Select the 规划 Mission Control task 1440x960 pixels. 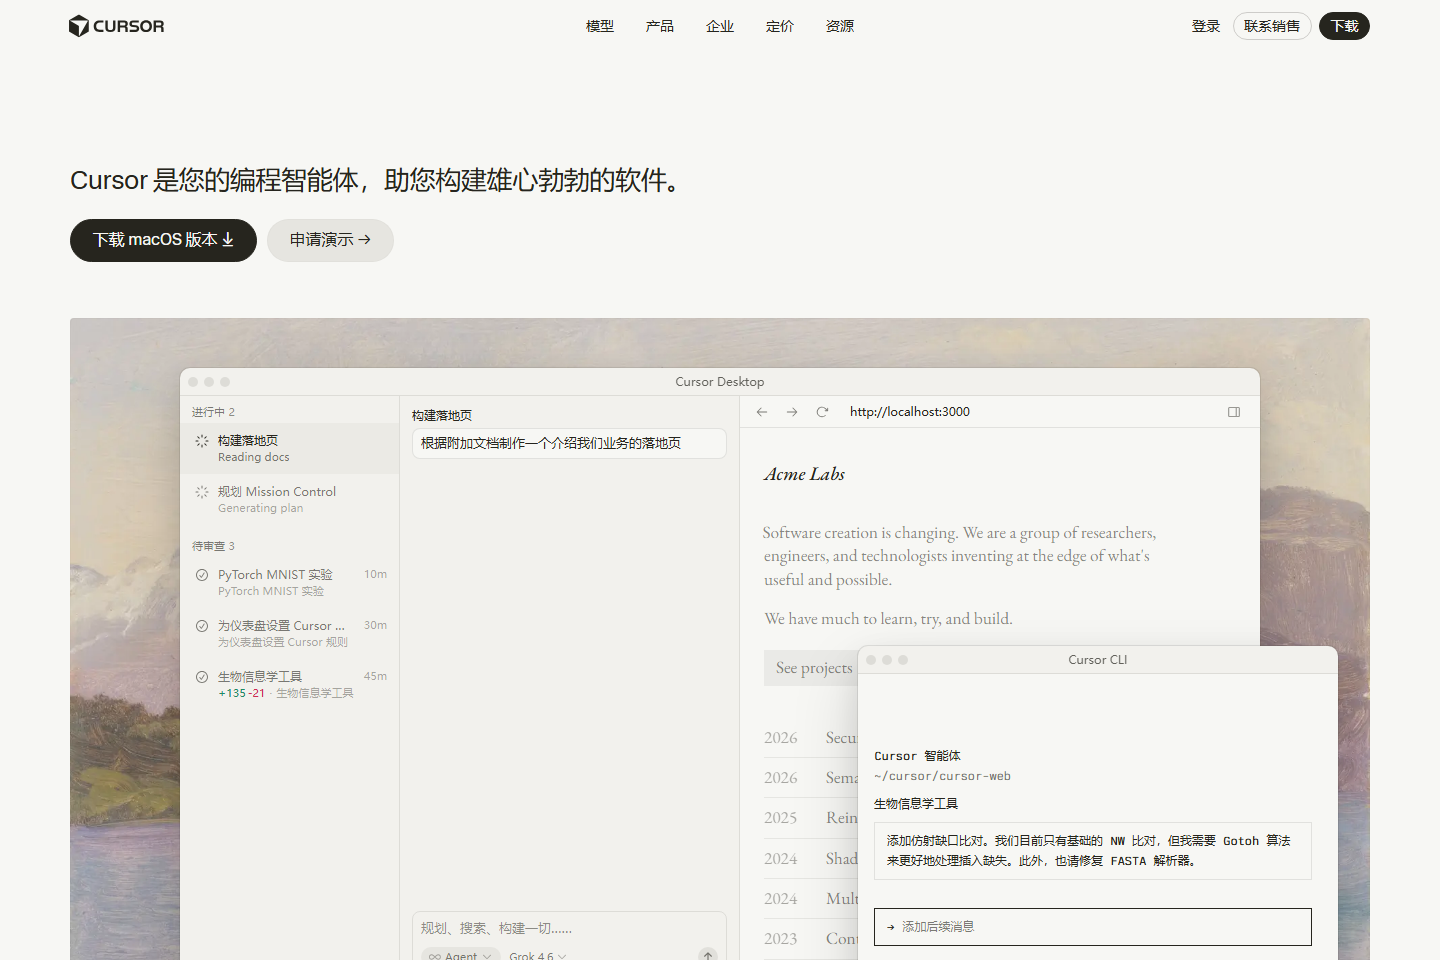290,499
